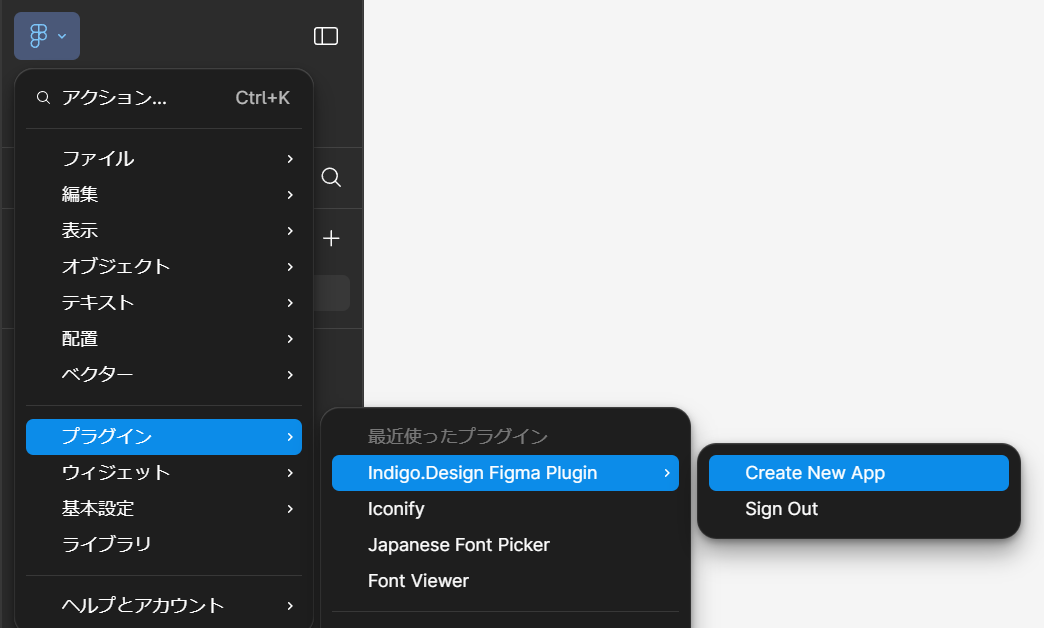Open the ファイル submenu
1044x628 pixels.
tap(164, 158)
